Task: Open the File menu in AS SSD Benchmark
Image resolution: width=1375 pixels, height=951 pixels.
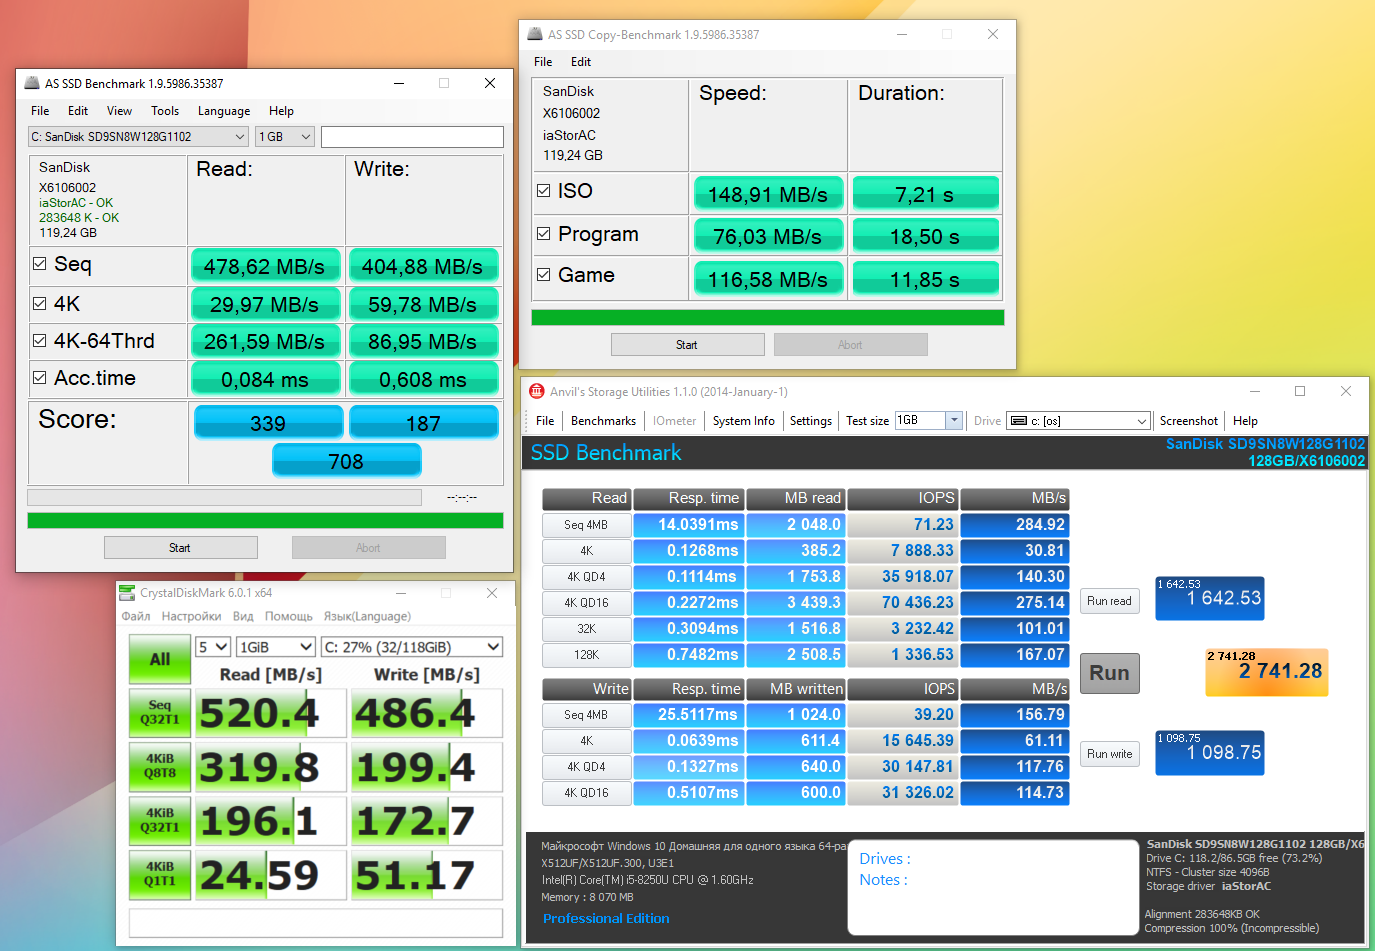Action: click(x=40, y=111)
